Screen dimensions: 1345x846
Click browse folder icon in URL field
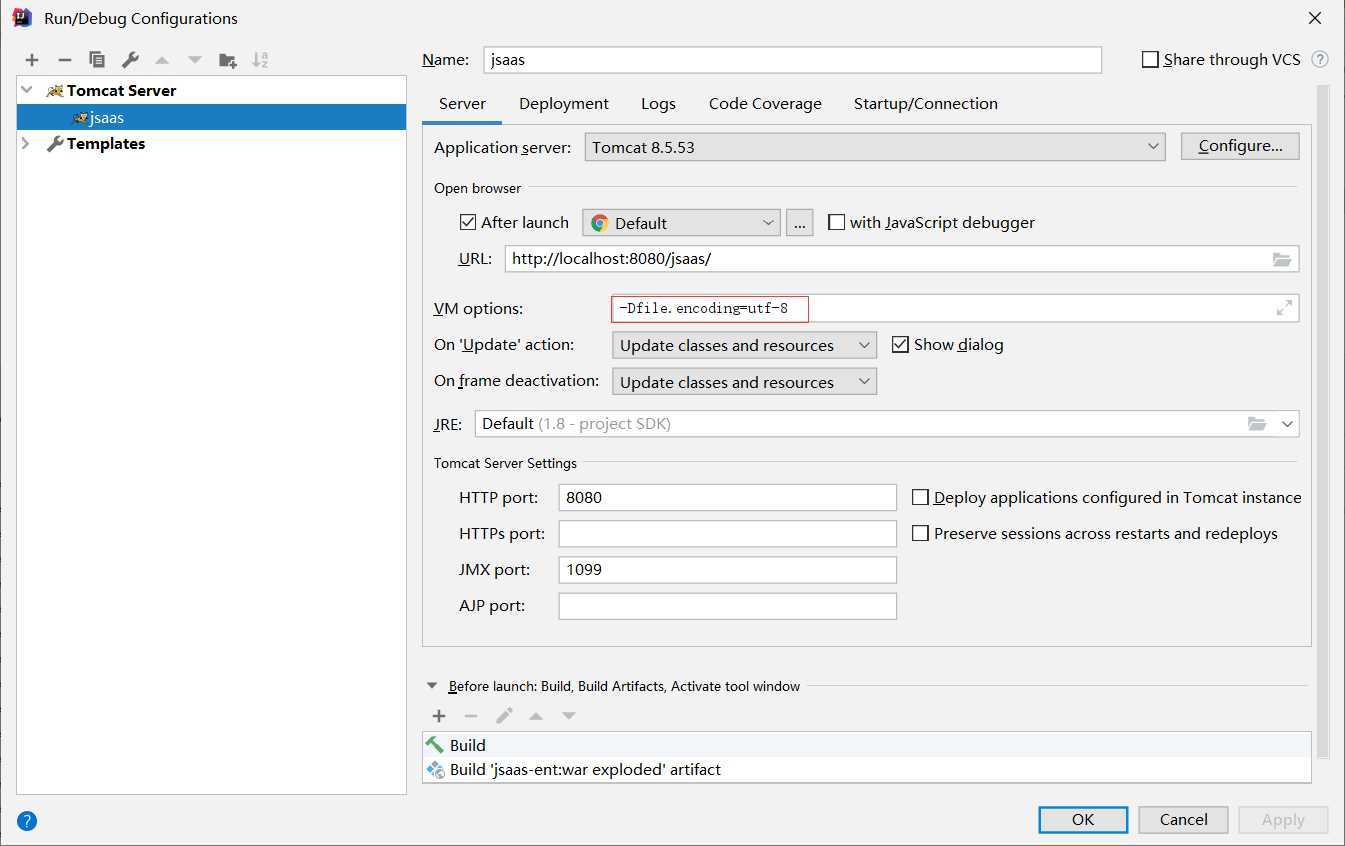point(1282,259)
